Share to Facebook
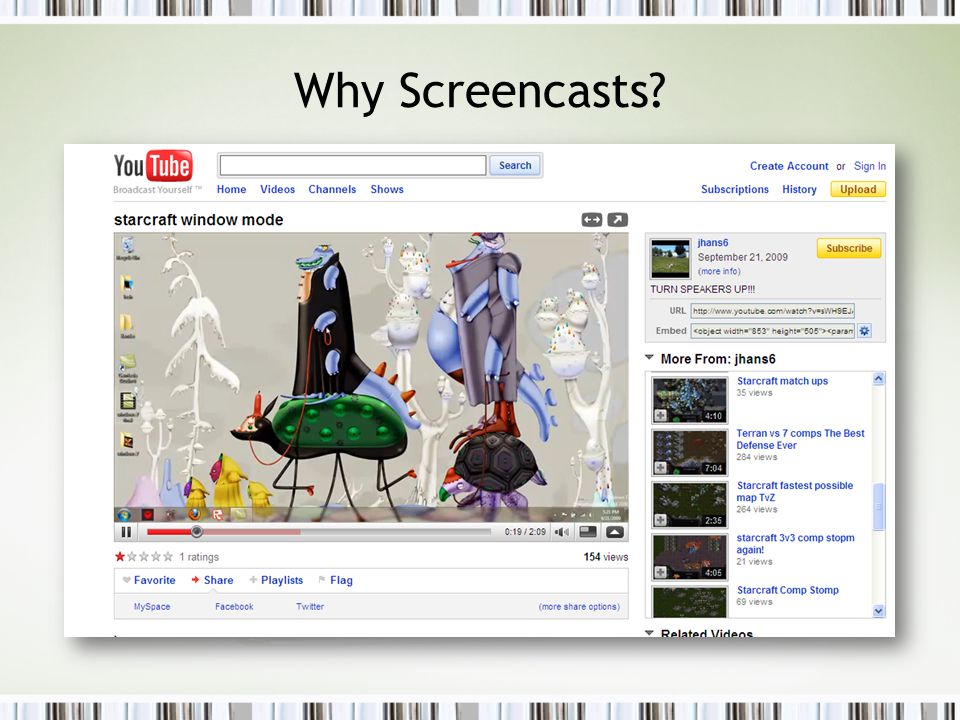Image resolution: width=960 pixels, height=720 pixels. pyautogui.click(x=234, y=606)
